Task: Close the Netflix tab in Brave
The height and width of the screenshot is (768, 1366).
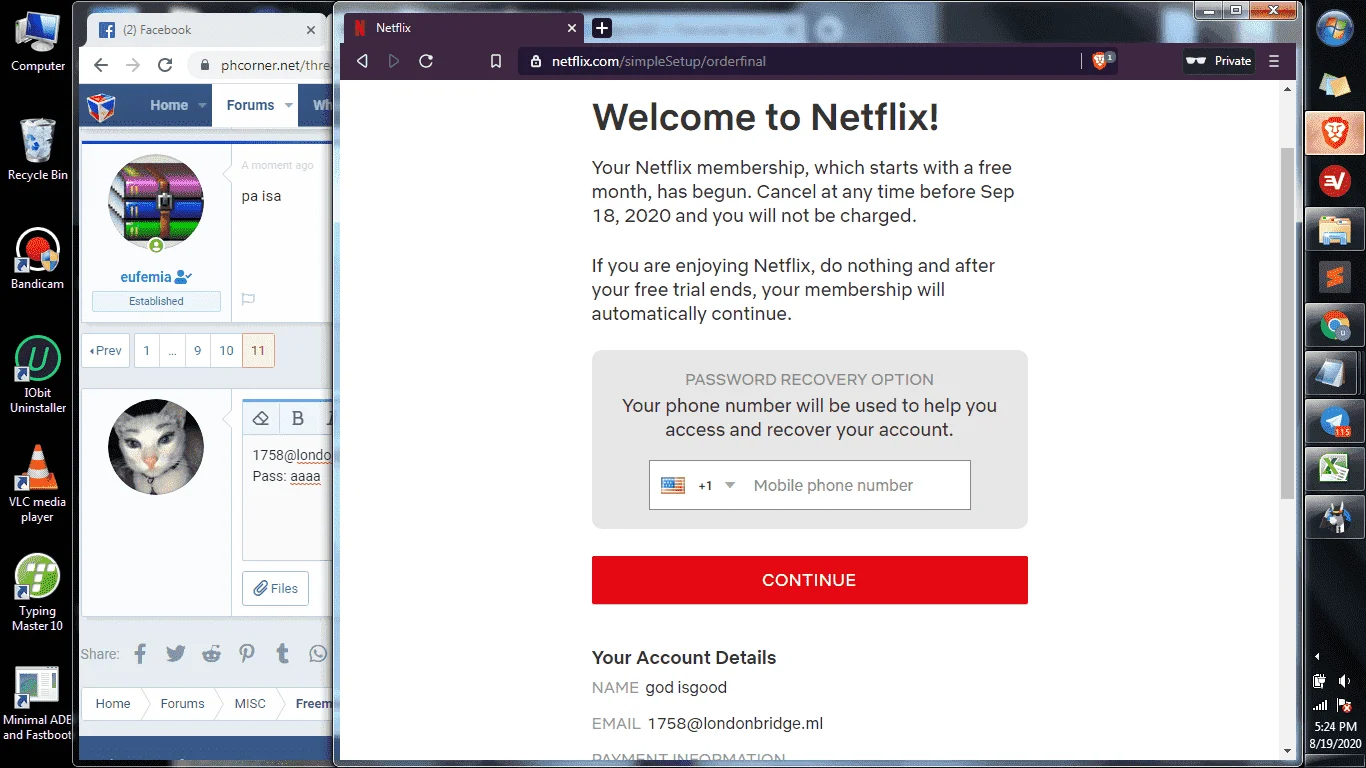Action: (572, 28)
